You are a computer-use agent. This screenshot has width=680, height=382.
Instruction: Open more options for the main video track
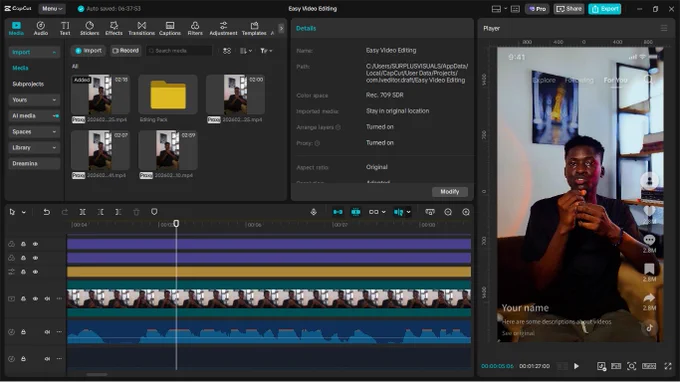tap(59, 299)
